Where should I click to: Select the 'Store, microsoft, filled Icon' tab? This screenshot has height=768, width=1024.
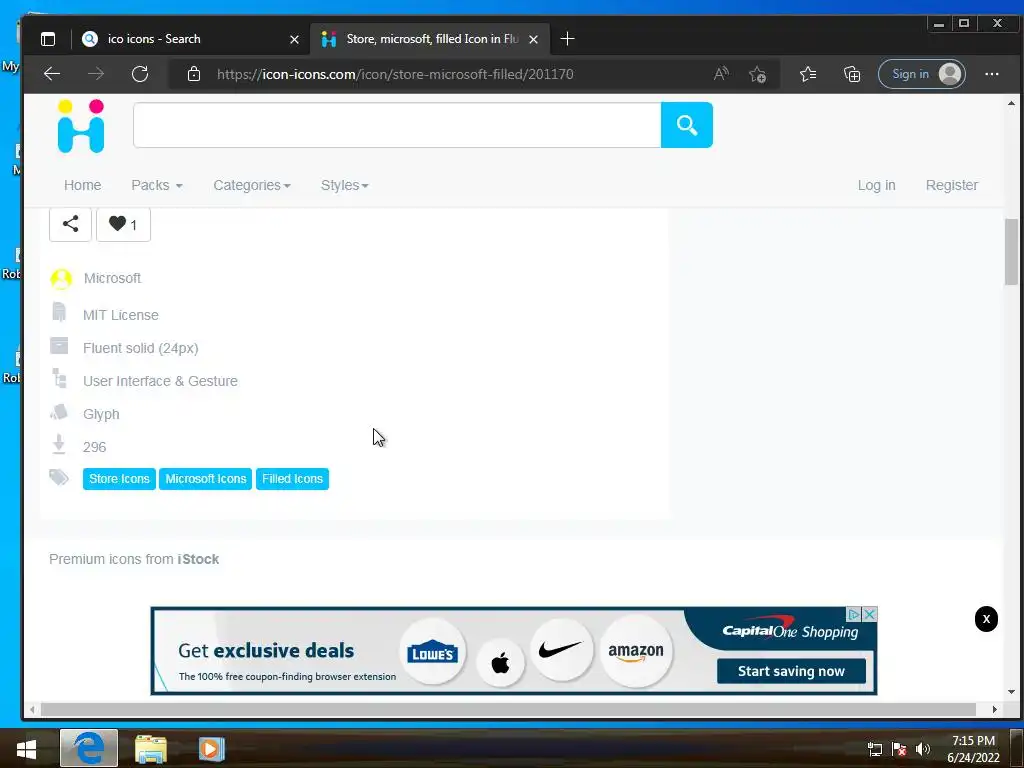(x=430, y=39)
